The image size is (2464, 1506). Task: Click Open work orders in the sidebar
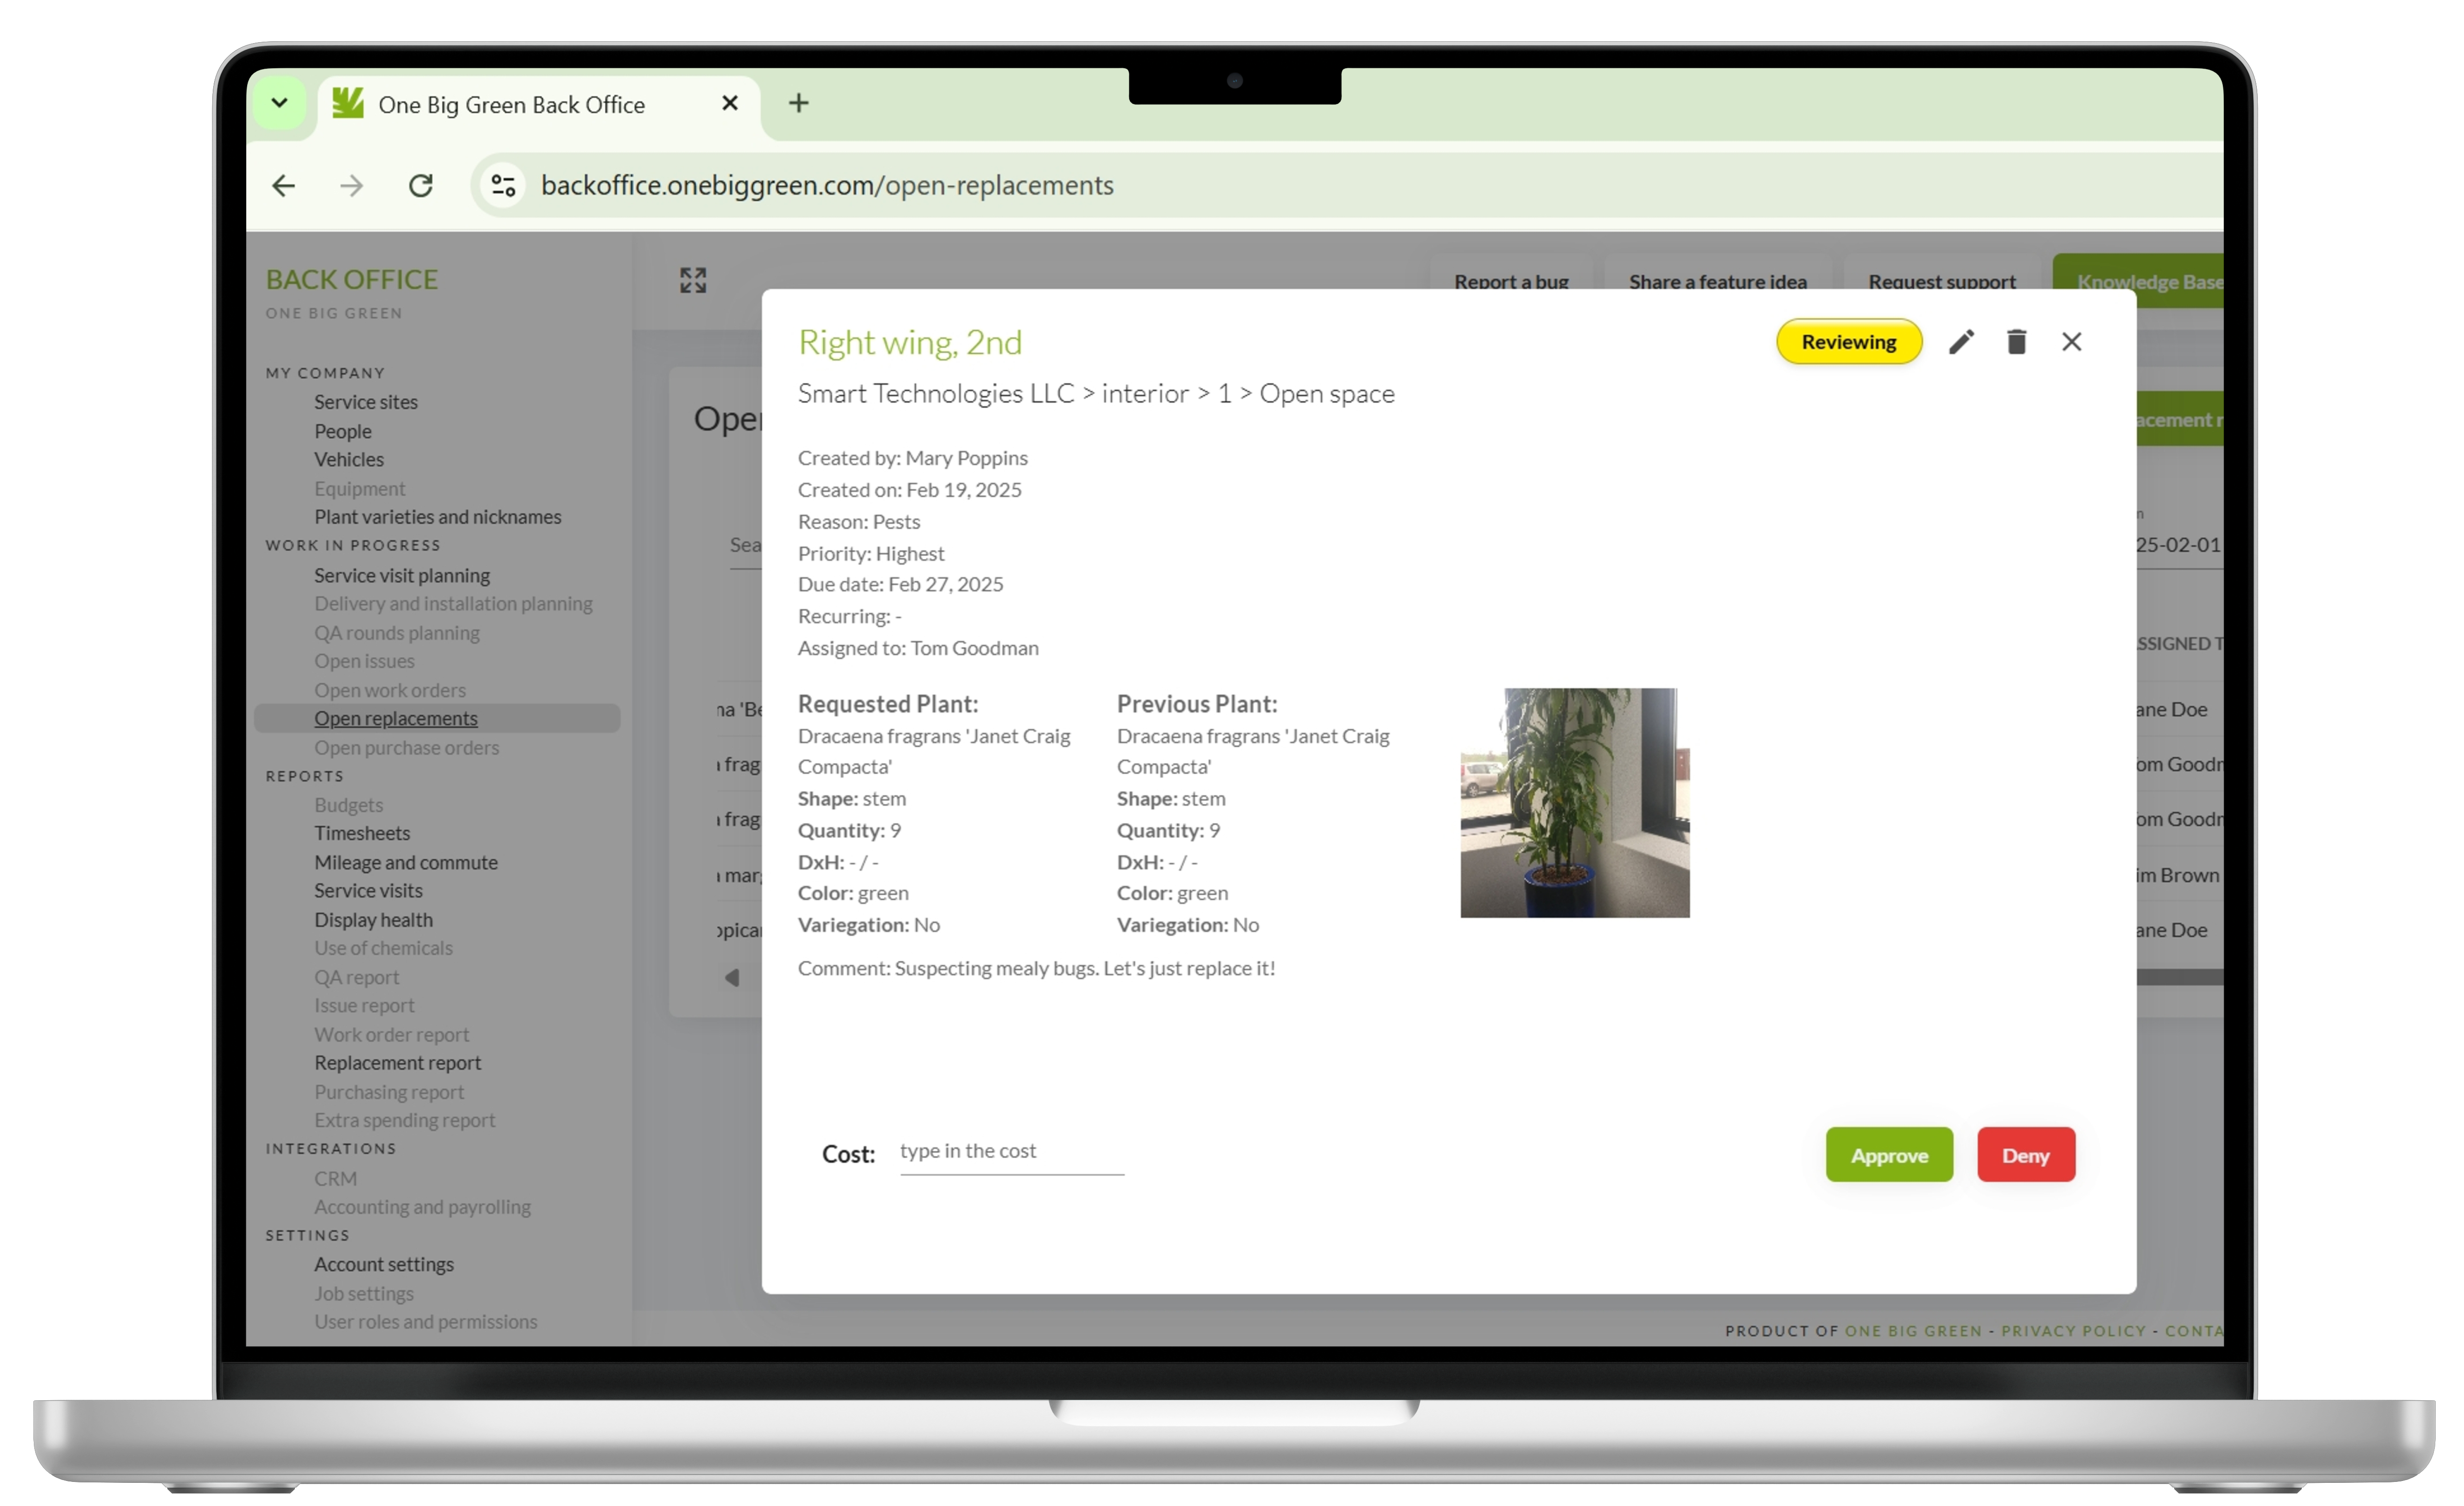(x=390, y=691)
